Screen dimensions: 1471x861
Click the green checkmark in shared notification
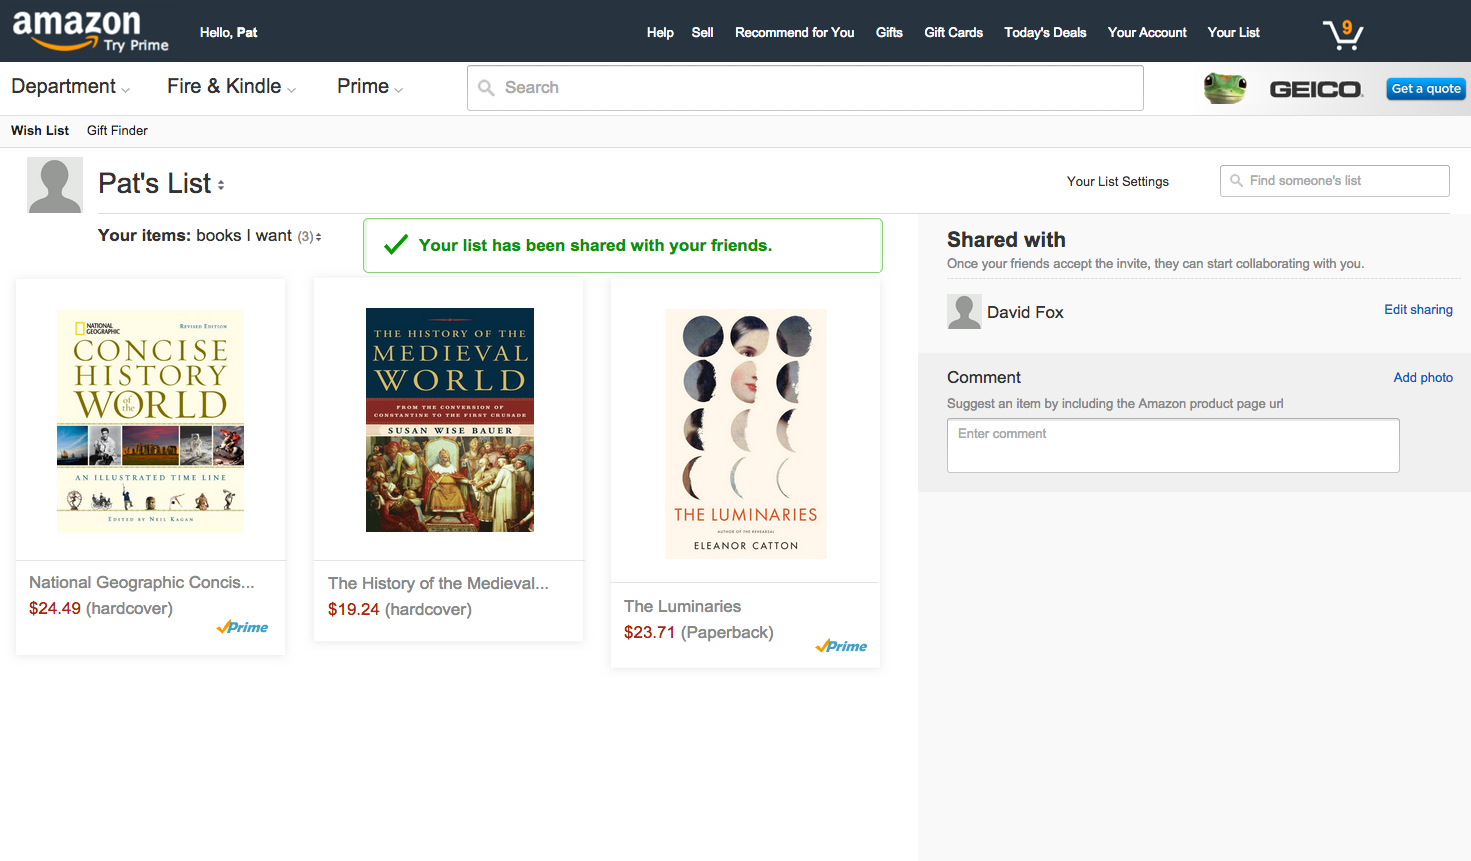coord(396,245)
